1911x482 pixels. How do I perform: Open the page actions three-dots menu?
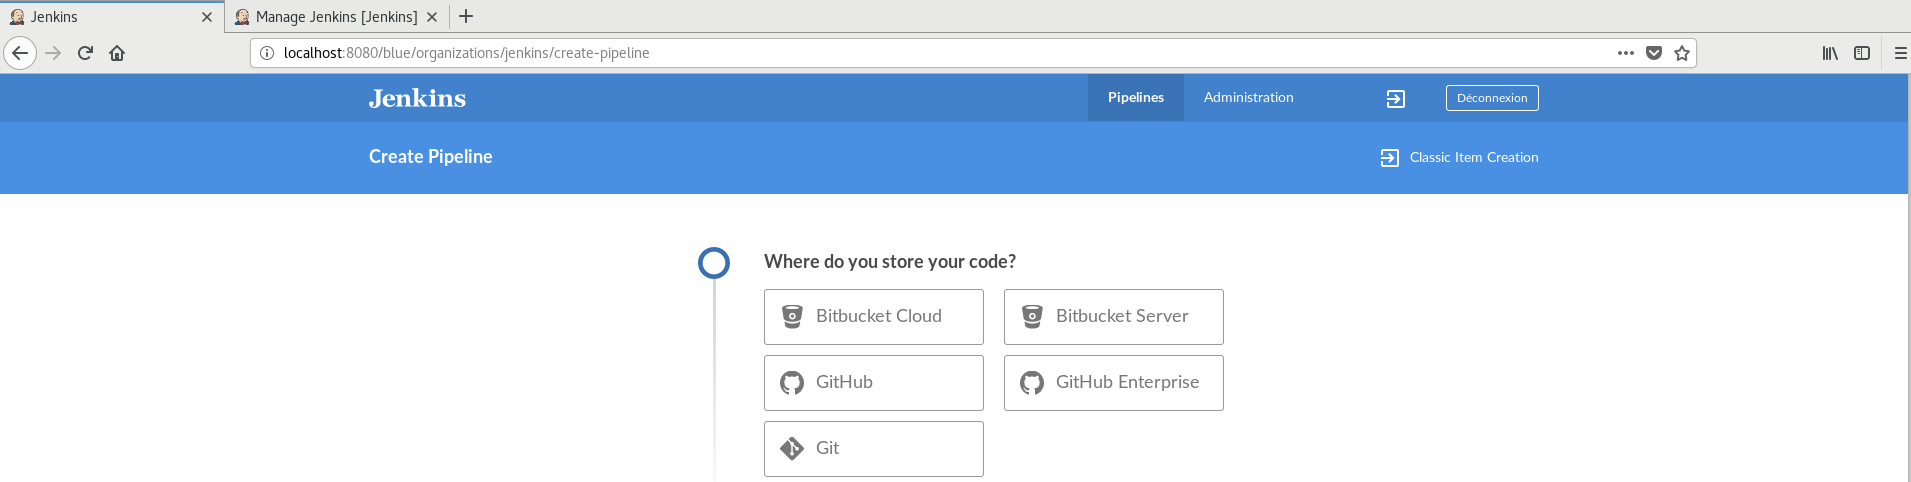click(x=1626, y=53)
